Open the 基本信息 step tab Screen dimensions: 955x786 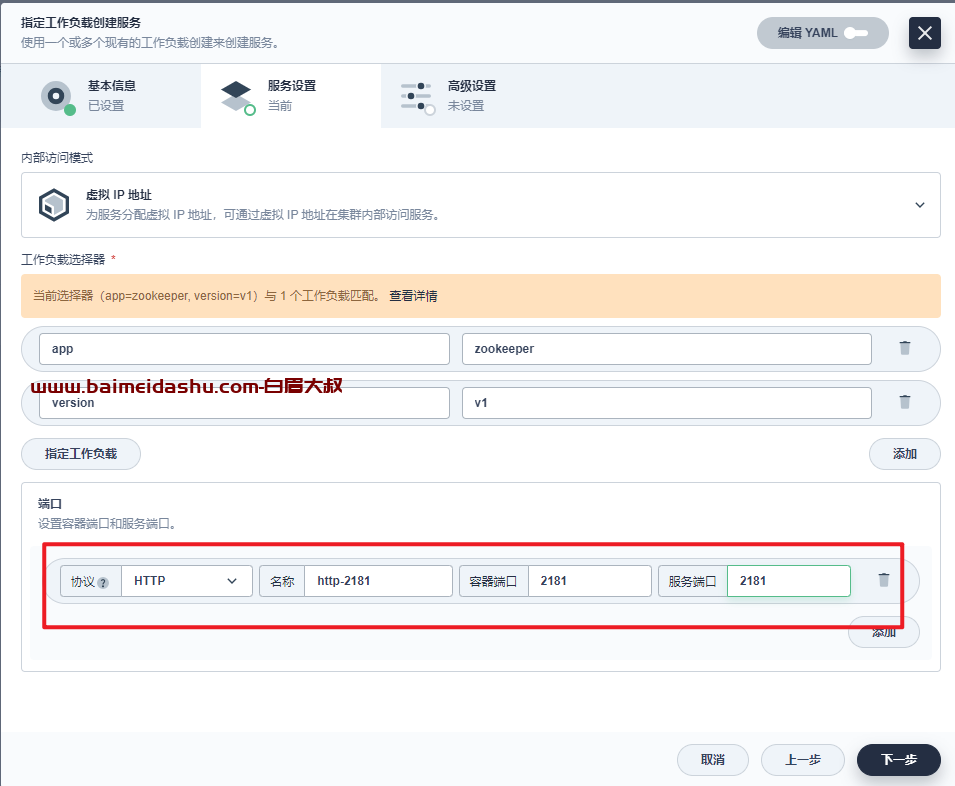click(100, 96)
